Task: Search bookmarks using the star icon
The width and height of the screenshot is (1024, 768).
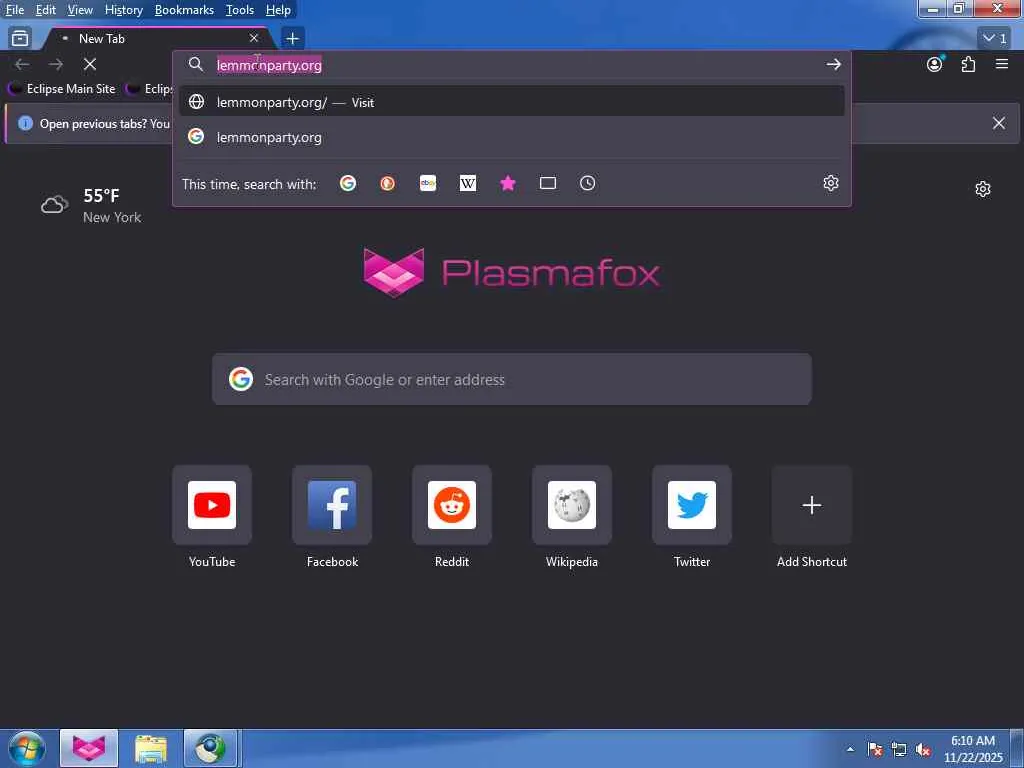Action: pyautogui.click(x=507, y=184)
